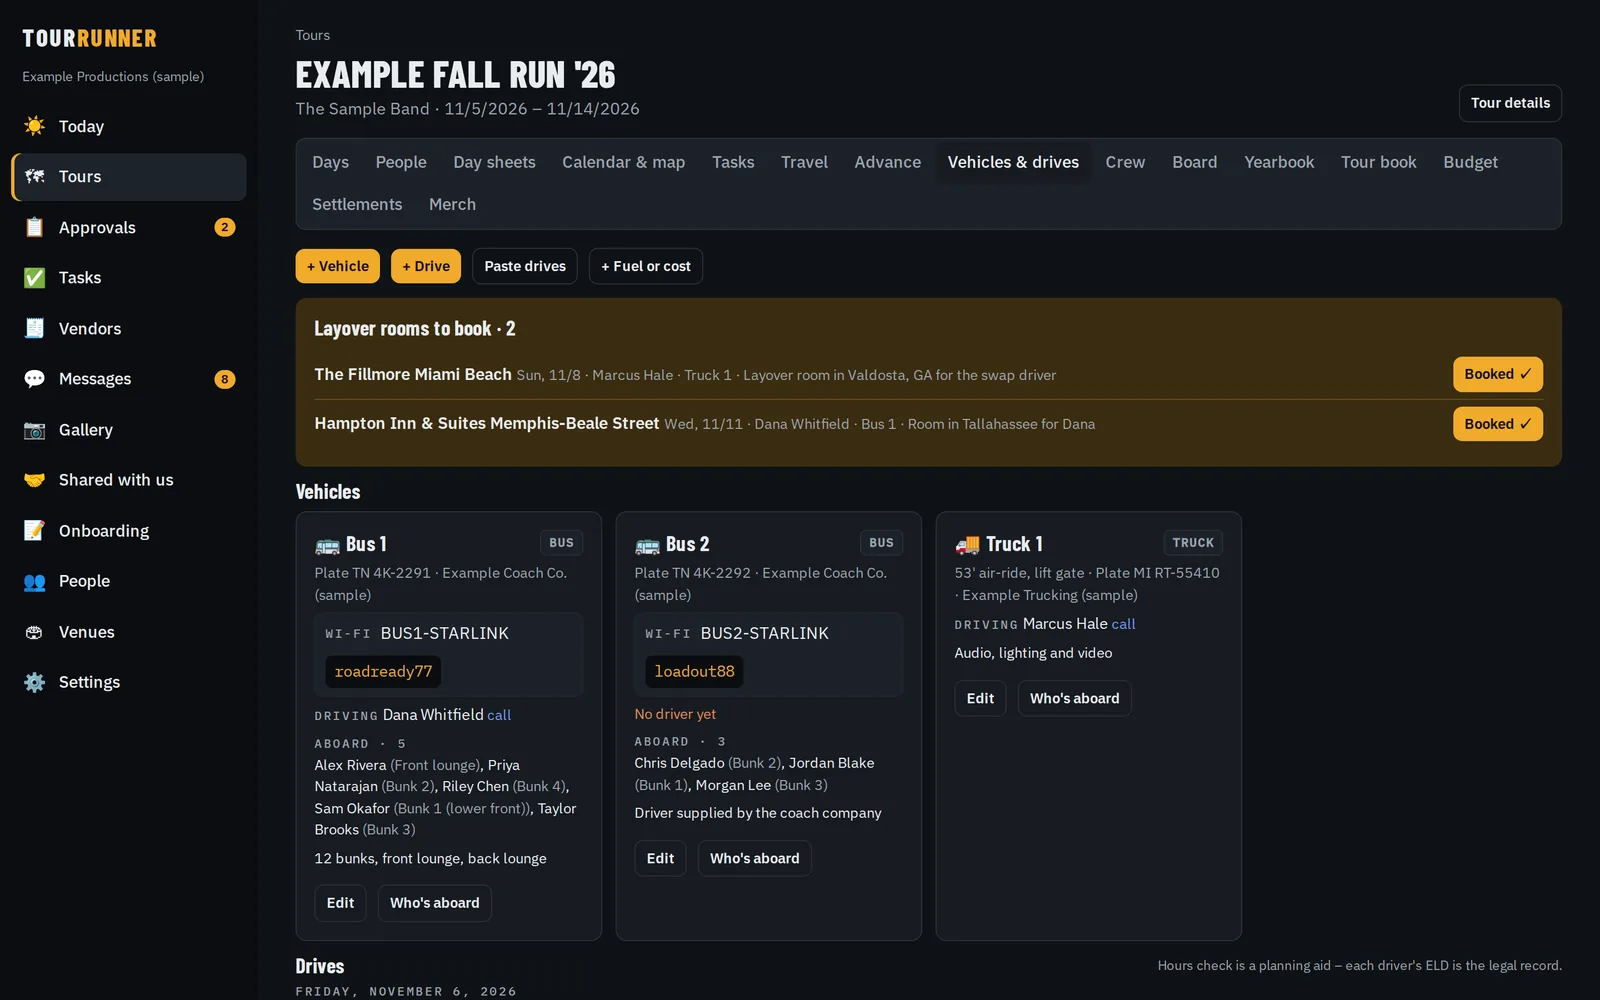The image size is (1600, 1000).
Task: Call driver Dana Whitfield
Action: pos(499,715)
